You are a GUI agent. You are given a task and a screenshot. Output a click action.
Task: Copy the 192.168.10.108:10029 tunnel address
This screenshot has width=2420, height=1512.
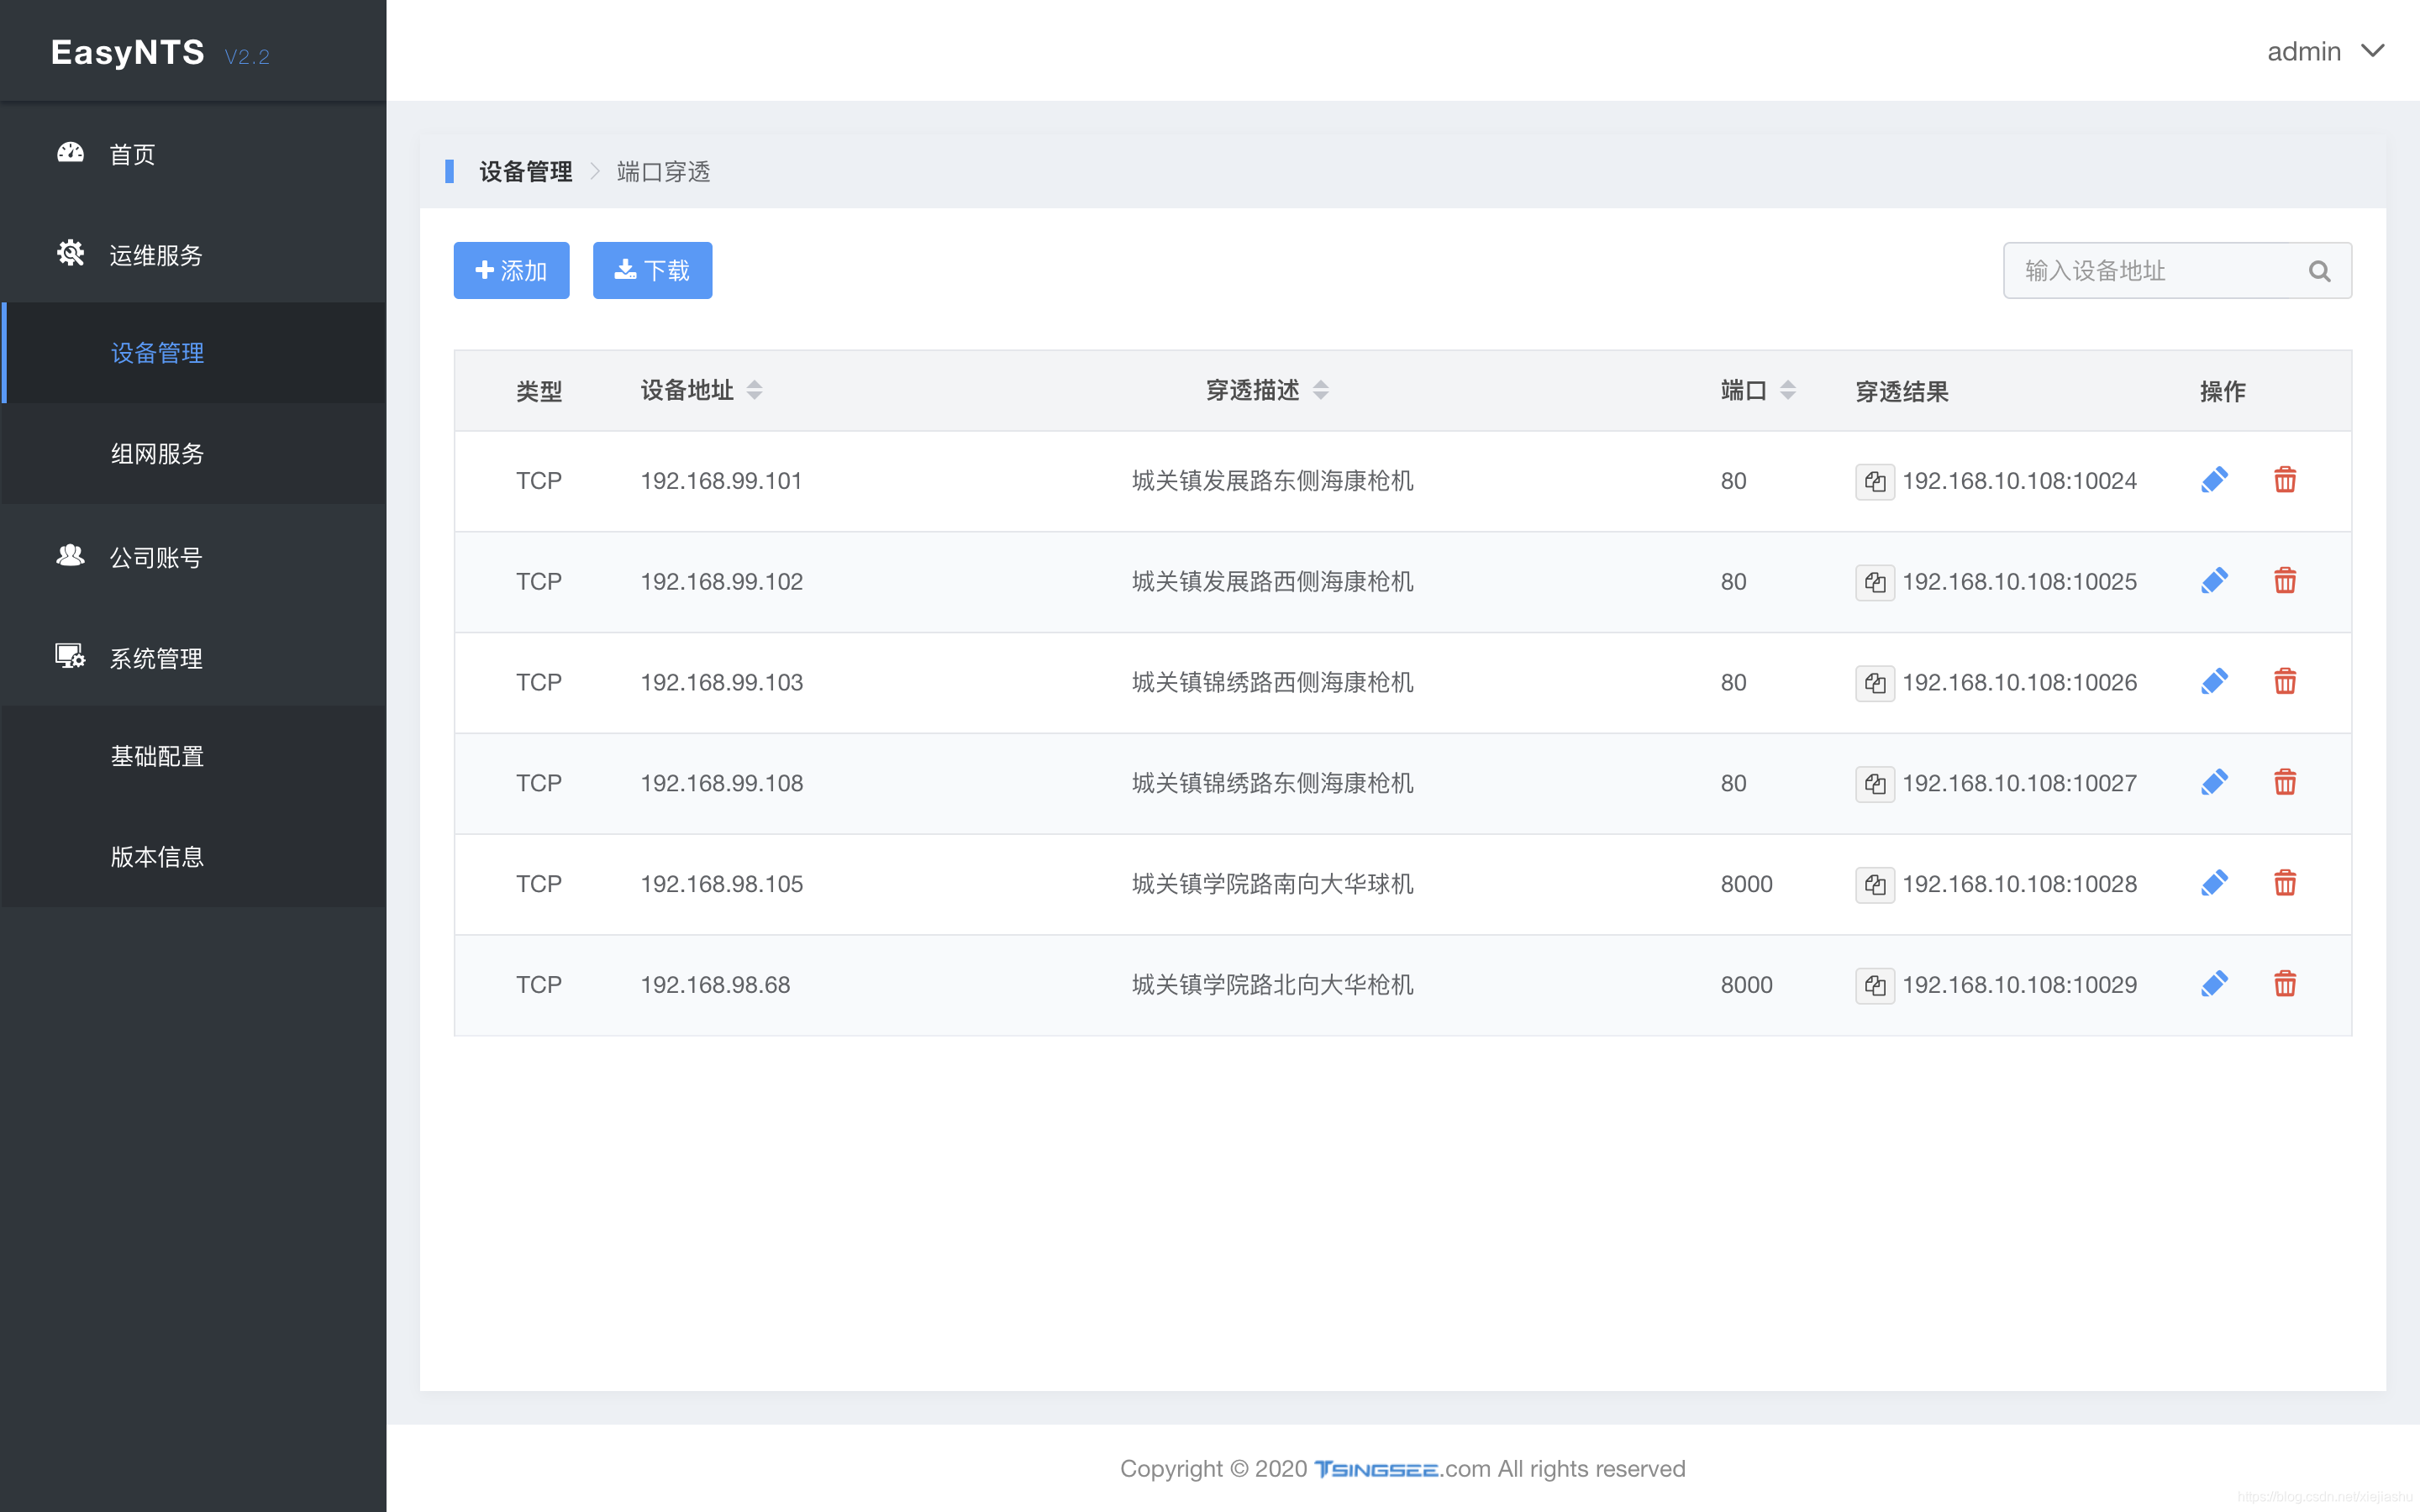tap(1875, 985)
